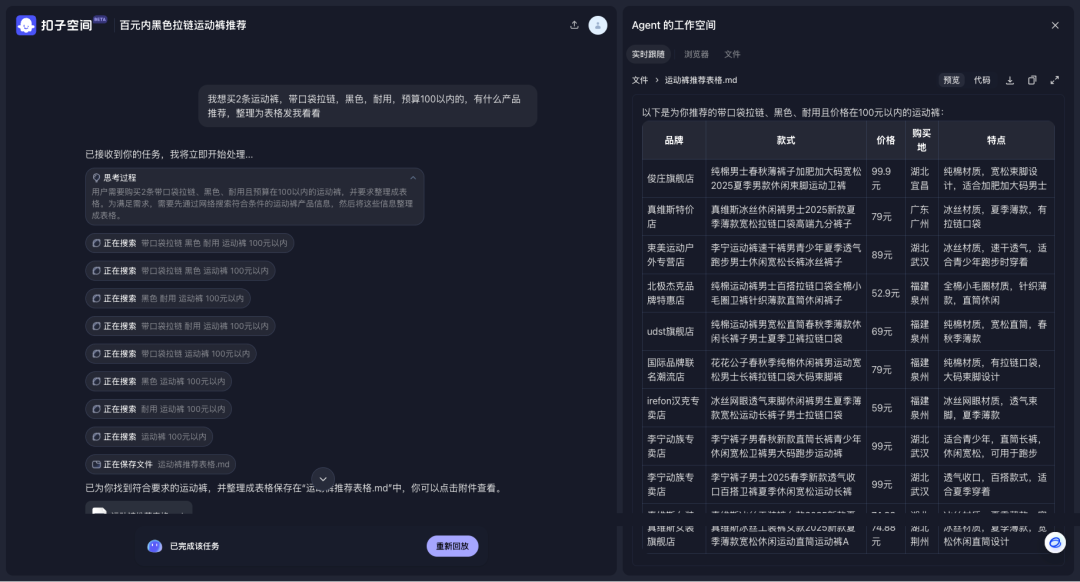Click the scroll-down chevron in the chat
The image size is (1080, 582).
pos(323,479)
